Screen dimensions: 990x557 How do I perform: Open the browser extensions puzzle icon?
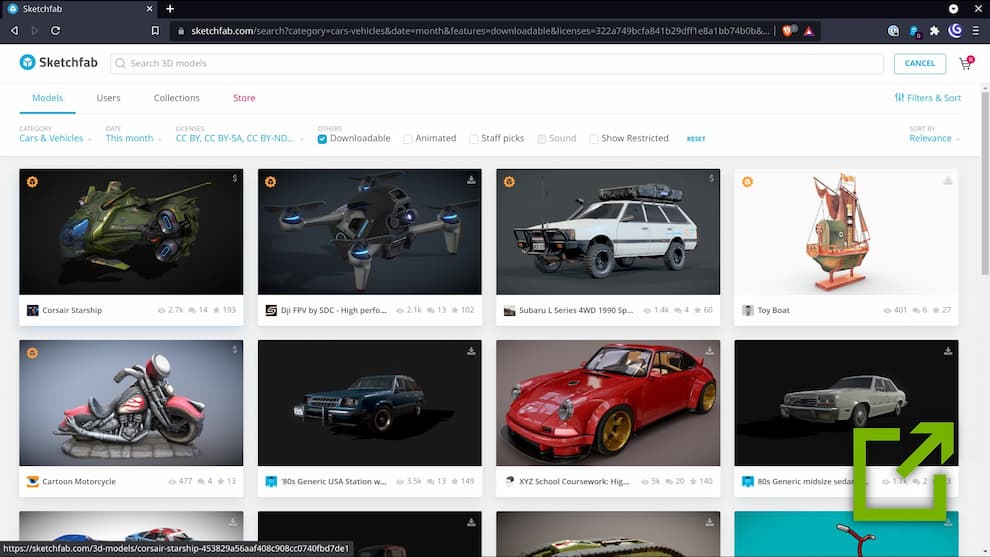pyautogui.click(x=934, y=31)
